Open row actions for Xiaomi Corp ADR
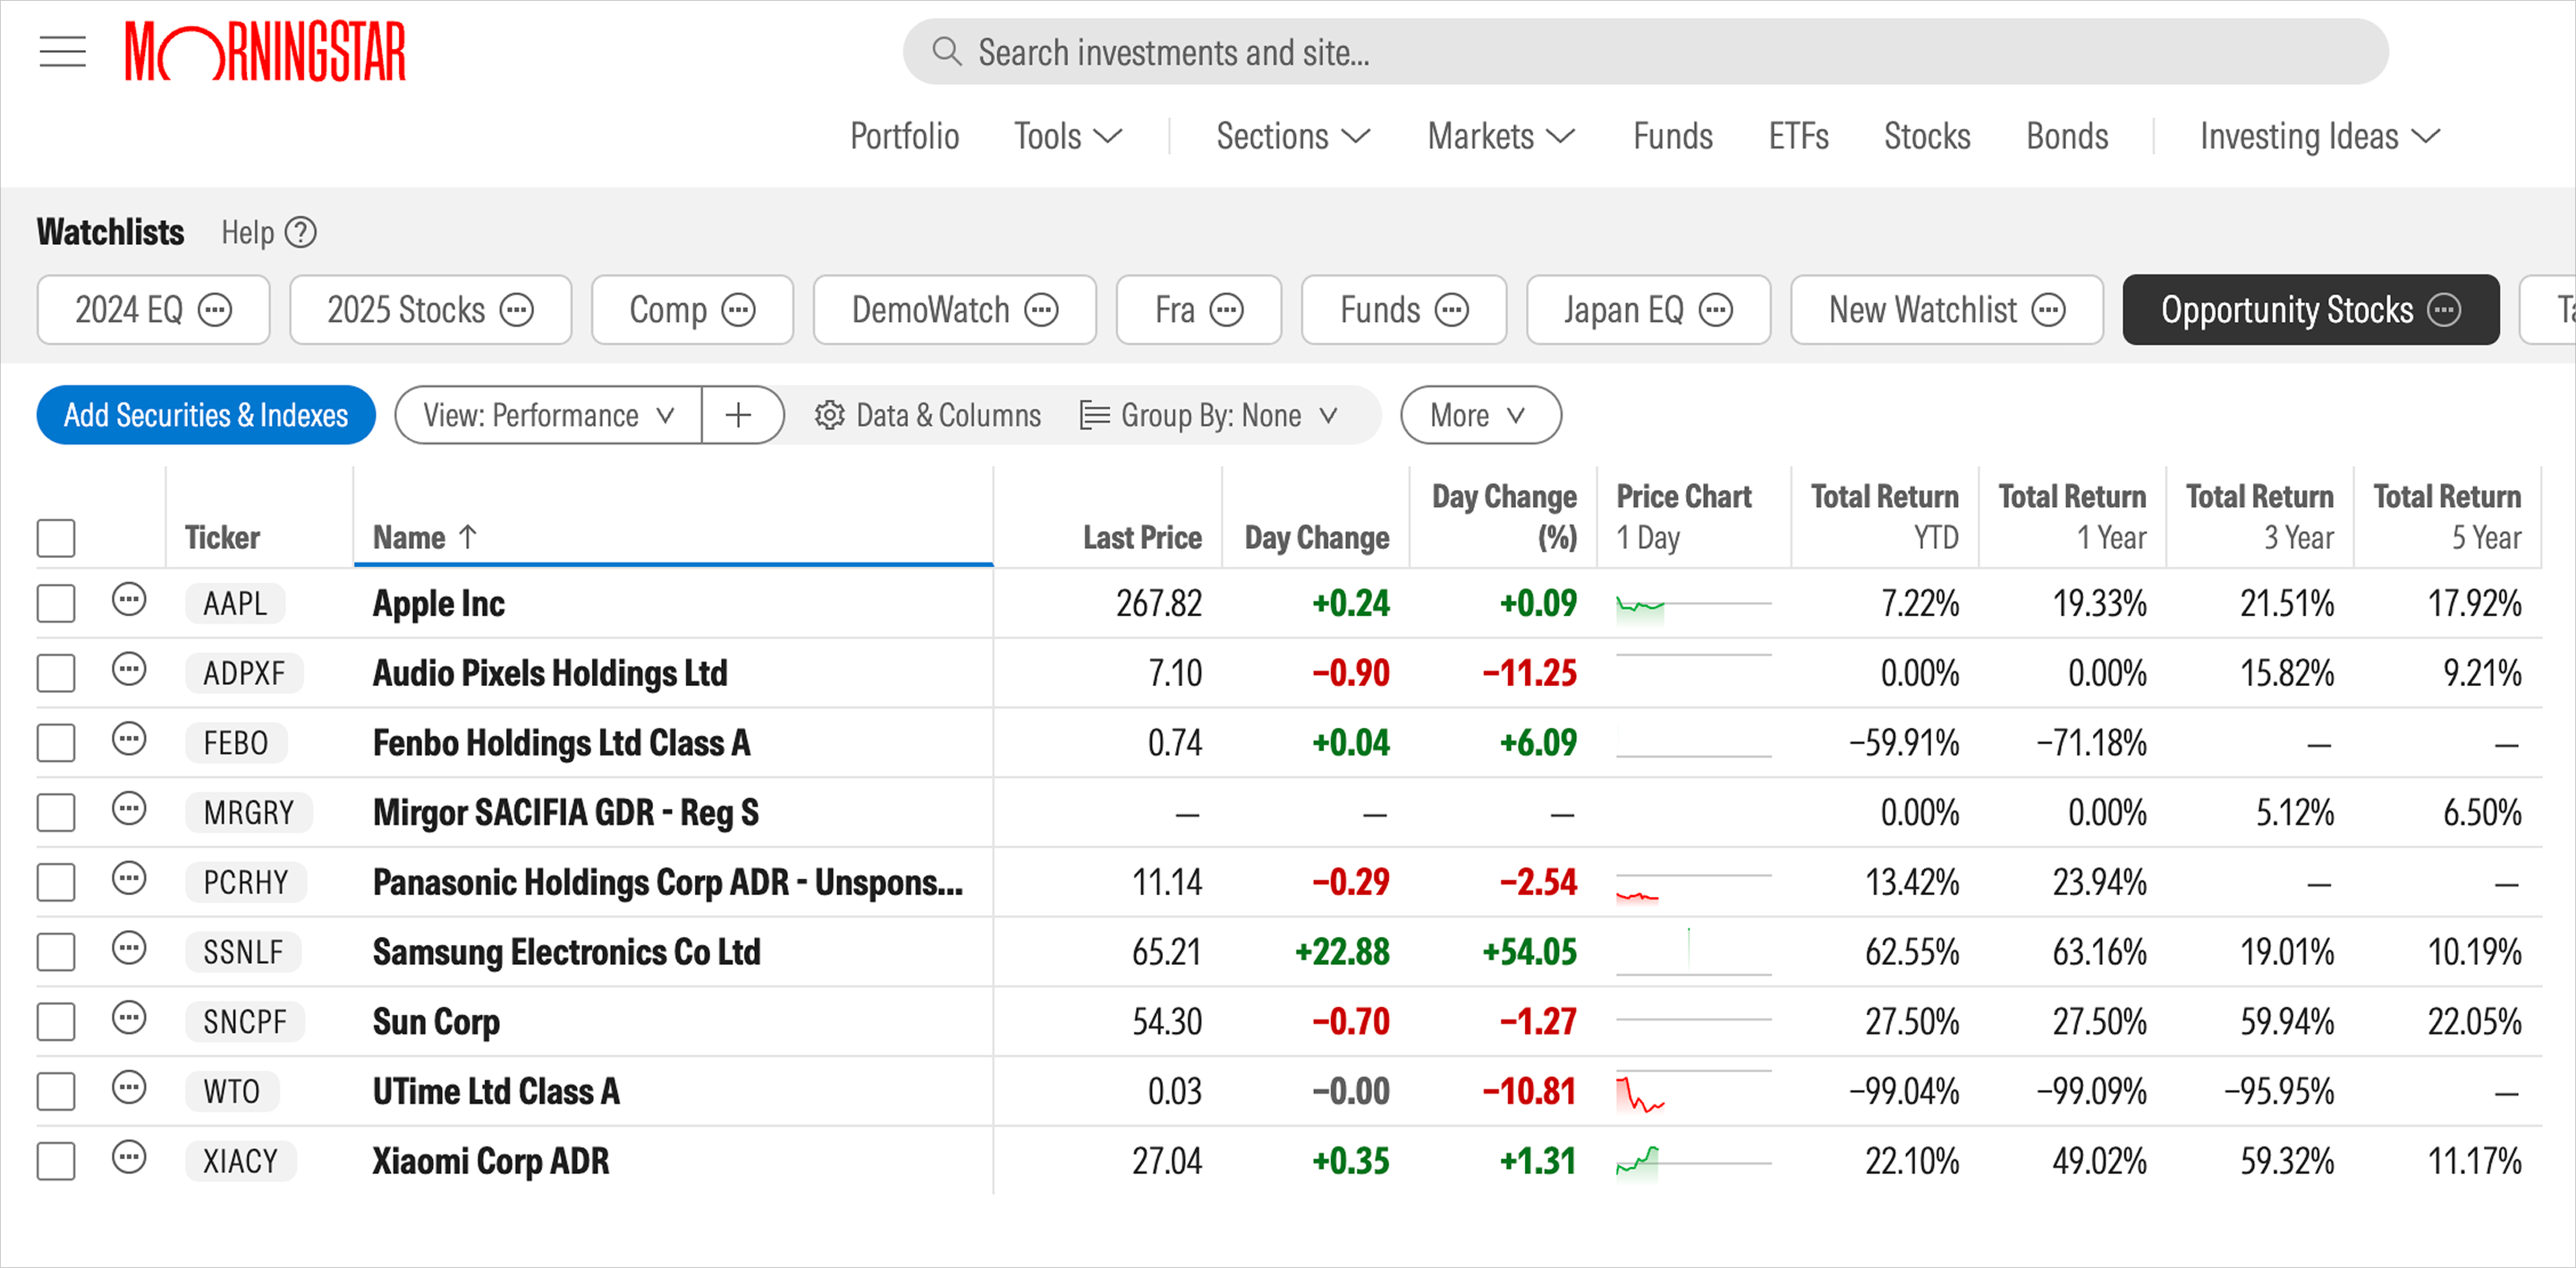 (x=129, y=1157)
